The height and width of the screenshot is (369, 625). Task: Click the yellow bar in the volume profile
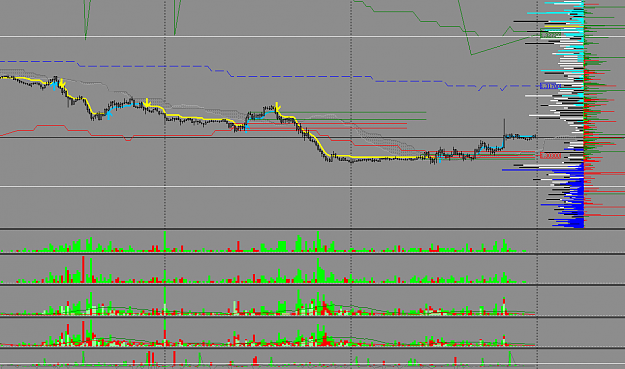(563, 26)
